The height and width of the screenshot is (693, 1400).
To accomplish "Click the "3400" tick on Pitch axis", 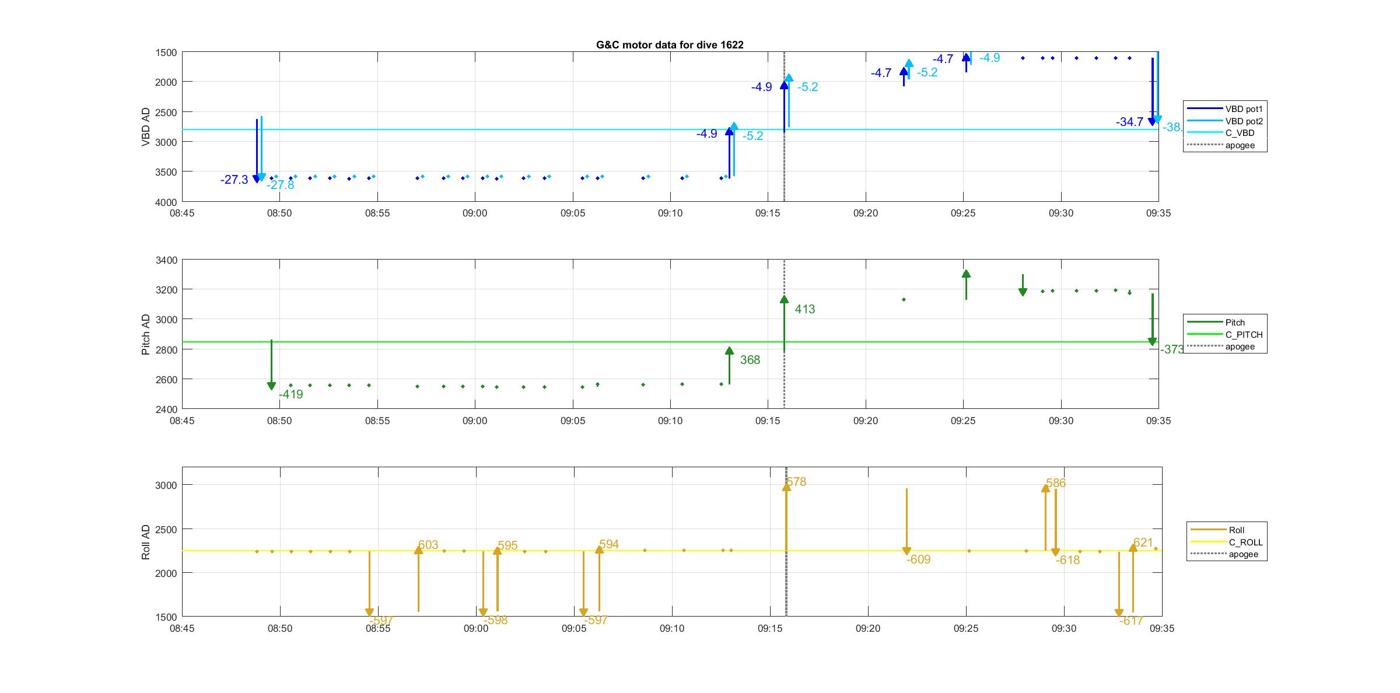I will [x=166, y=260].
